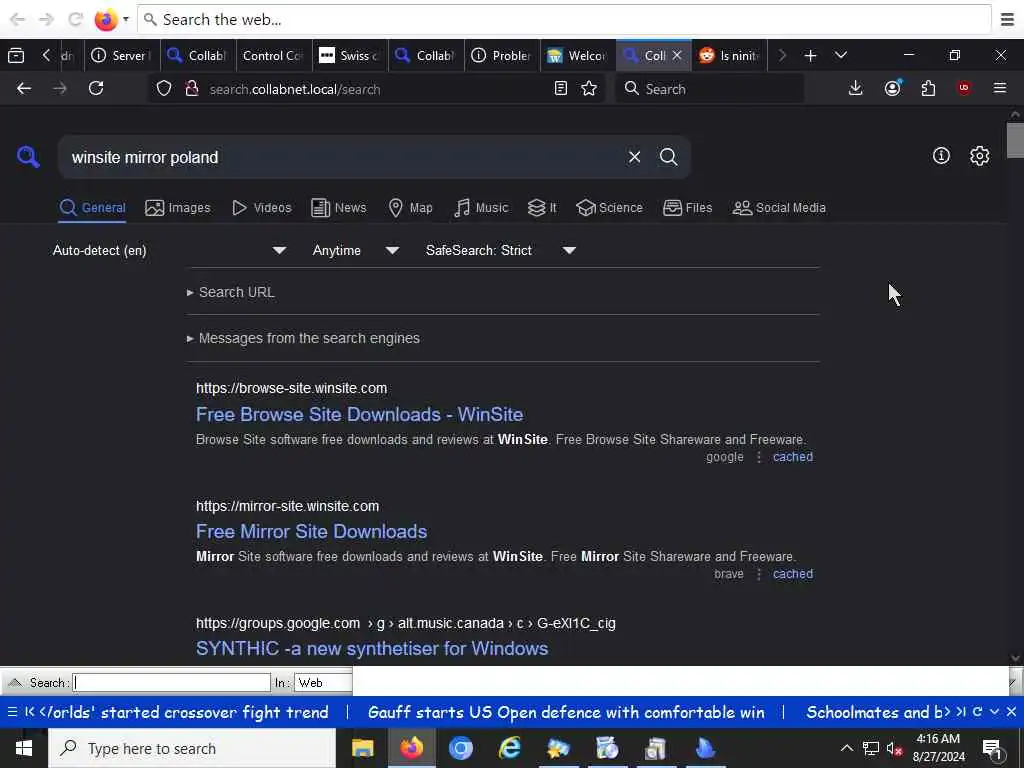1024x768 pixels.
Task: Open Internet Explorer from taskbar
Action: [509, 748]
